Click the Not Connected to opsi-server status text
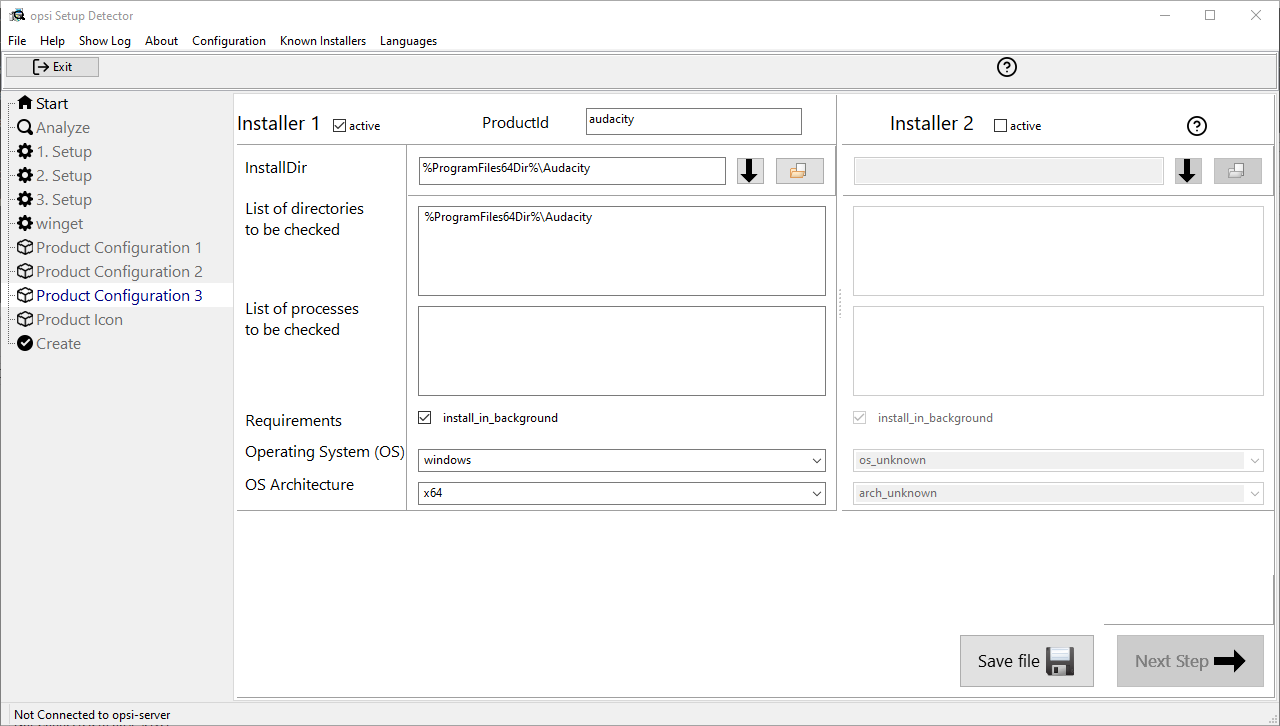1280x726 pixels. (x=92, y=715)
